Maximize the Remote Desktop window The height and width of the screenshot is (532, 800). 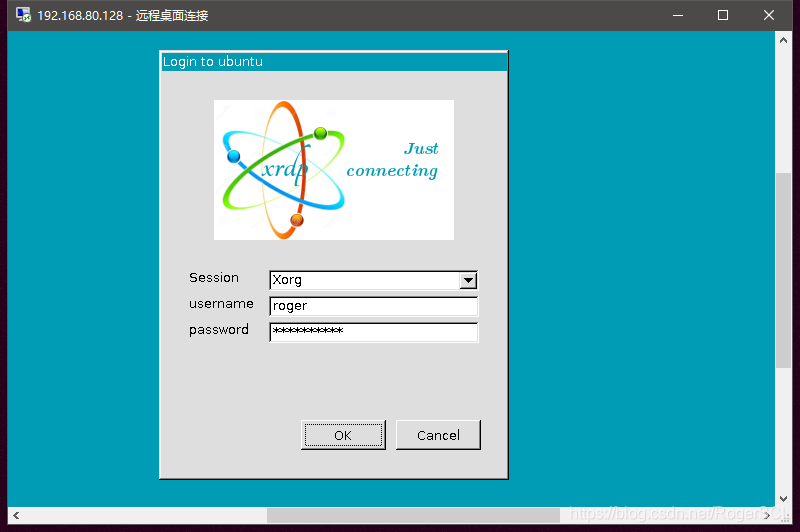pos(723,15)
